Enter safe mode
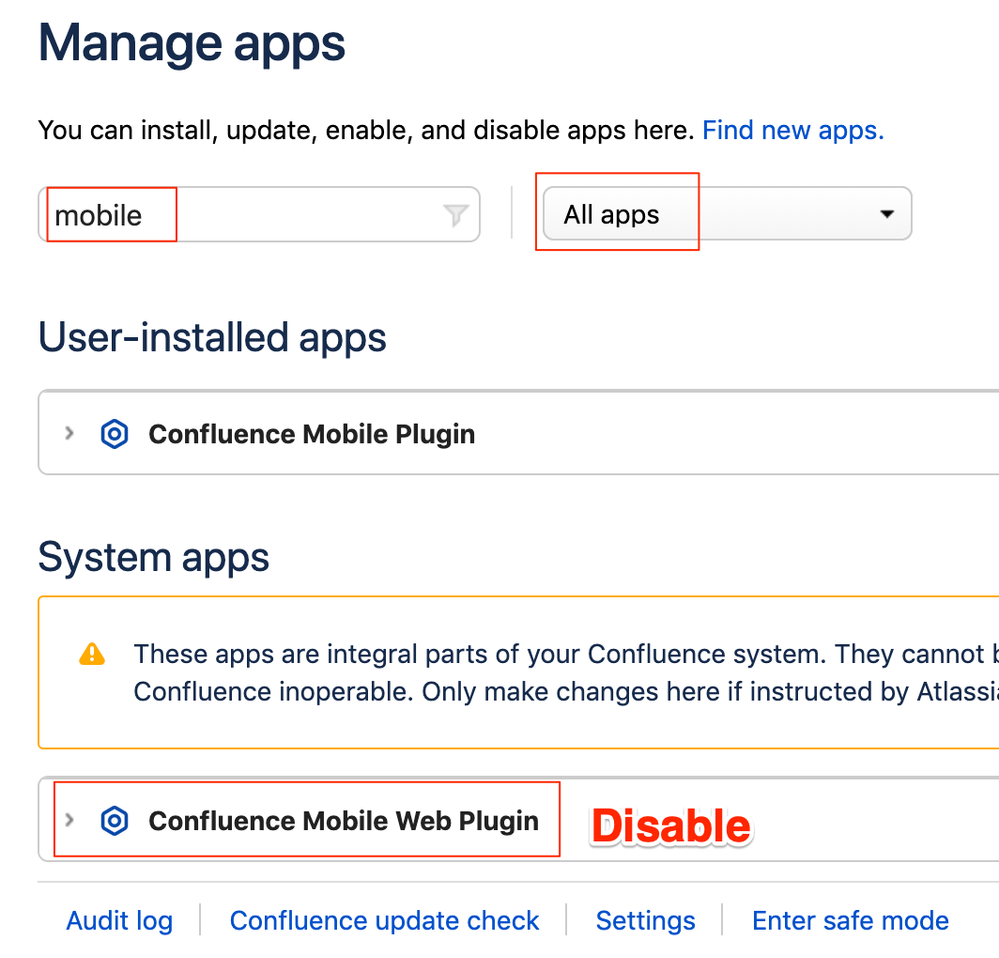Screen dimensions: 999x958 [849, 920]
